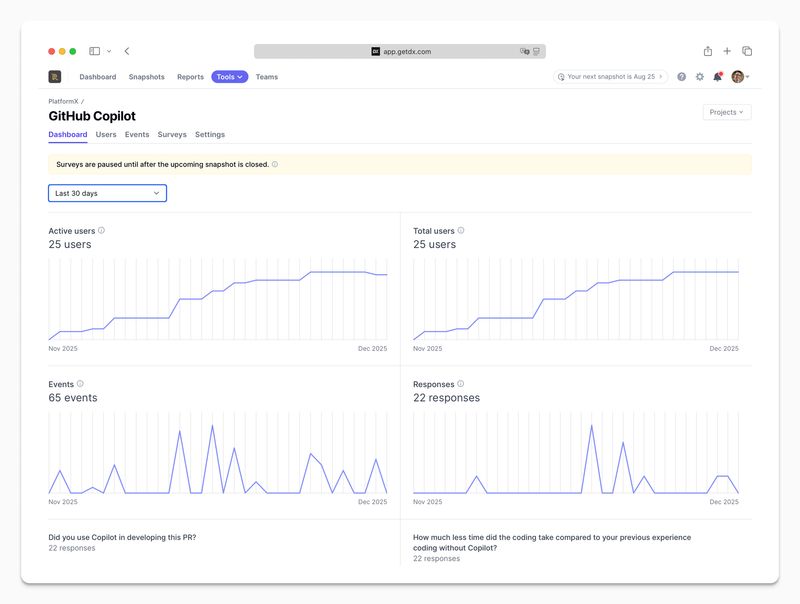Open the settings gear icon
Image resolution: width=800 pixels, height=604 pixels.
699,77
